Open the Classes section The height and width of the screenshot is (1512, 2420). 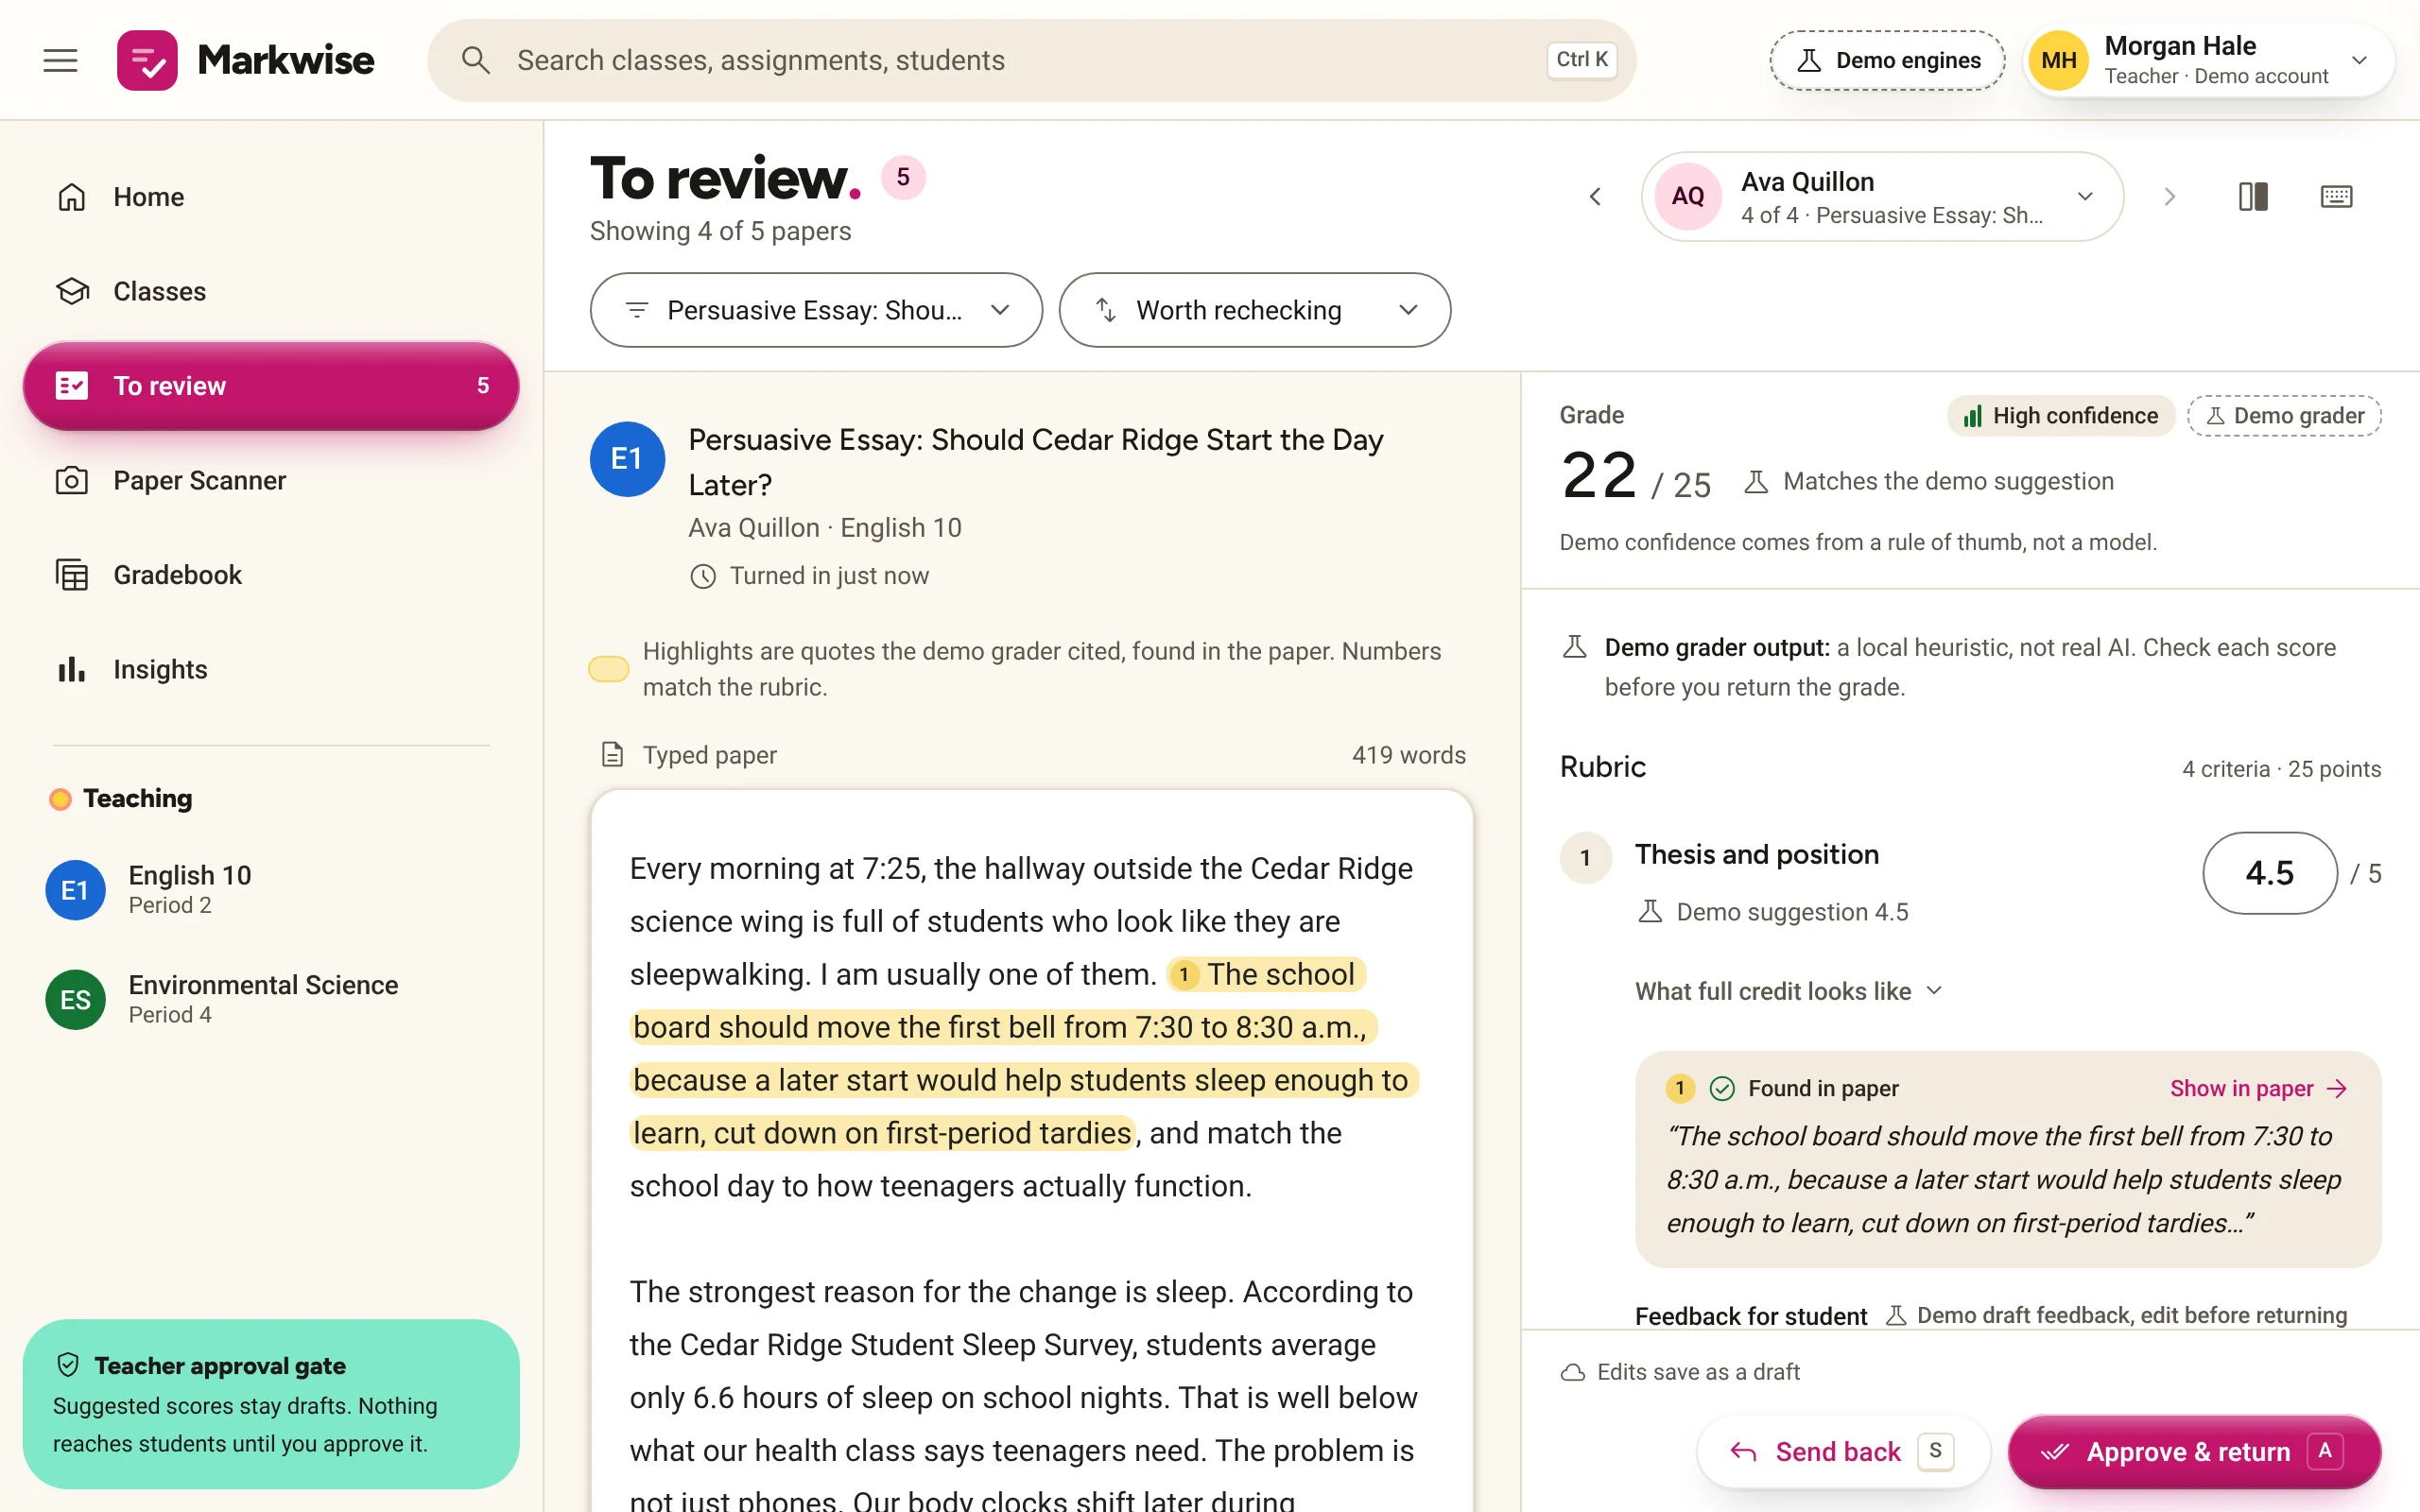click(x=271, y=291)
